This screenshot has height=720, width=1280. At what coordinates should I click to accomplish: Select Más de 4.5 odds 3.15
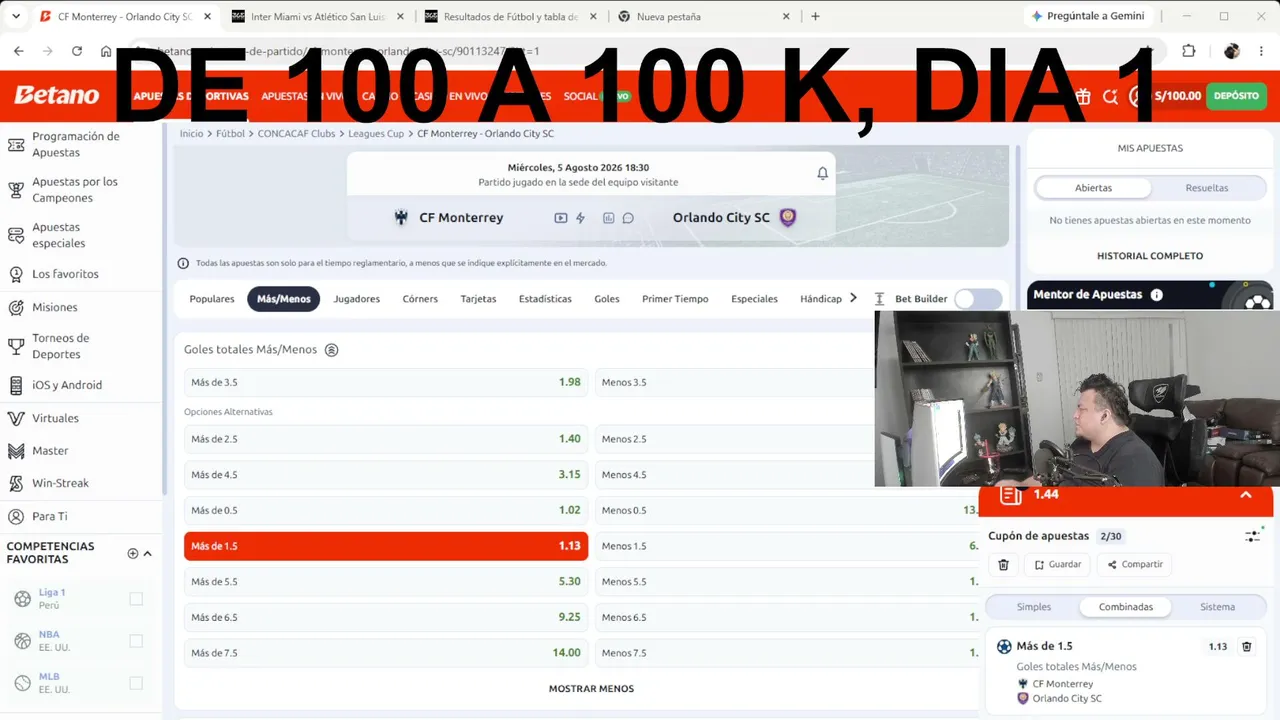(x=386, y=475)
